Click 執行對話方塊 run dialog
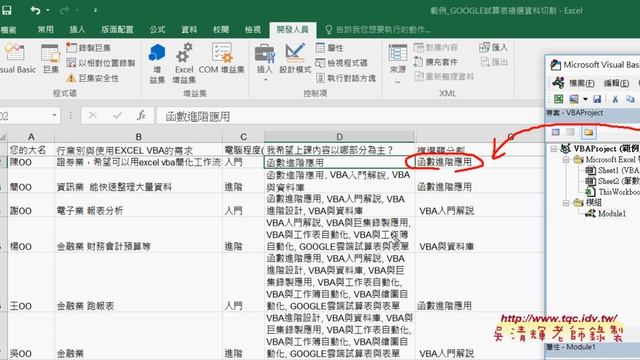The width and height of the screenshot is (640, 360). point(346,78)
